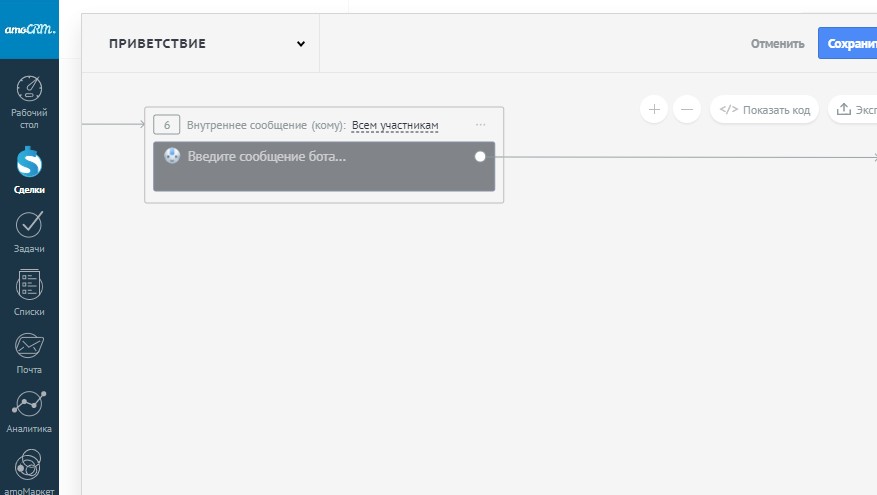Open the step 6 three-dots menu
Screen dimensions: 877x495
(x=481, y=125)
